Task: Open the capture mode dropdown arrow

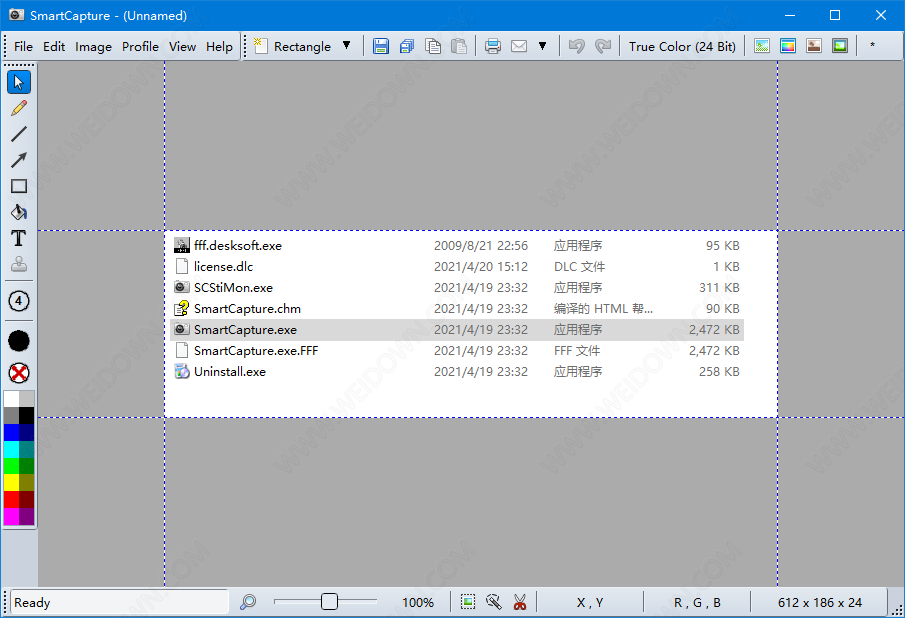Action: (346, 46)
